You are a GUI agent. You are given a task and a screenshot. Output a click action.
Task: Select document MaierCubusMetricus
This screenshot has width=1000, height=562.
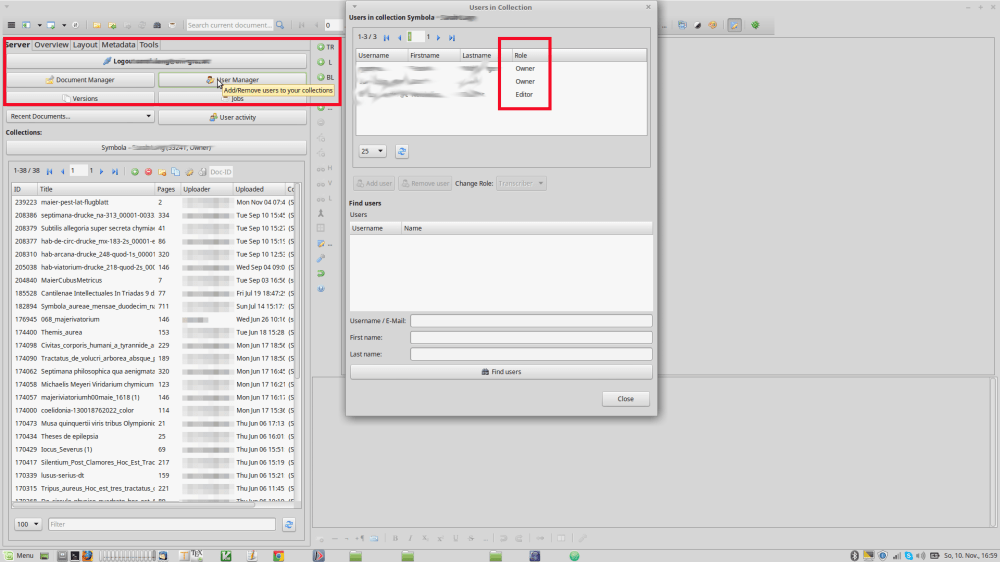[153, 280]
